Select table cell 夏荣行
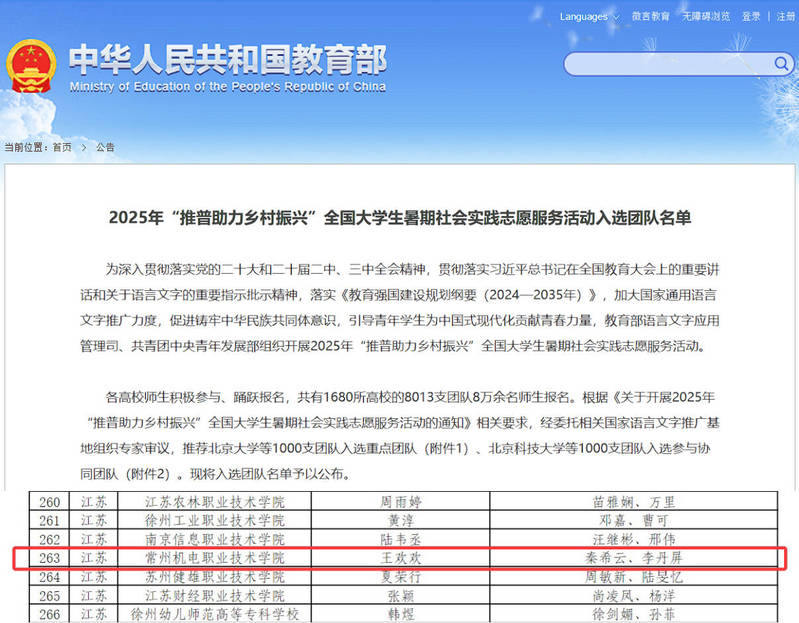Viewport: 799px width, 623px height. coord(401,577)
